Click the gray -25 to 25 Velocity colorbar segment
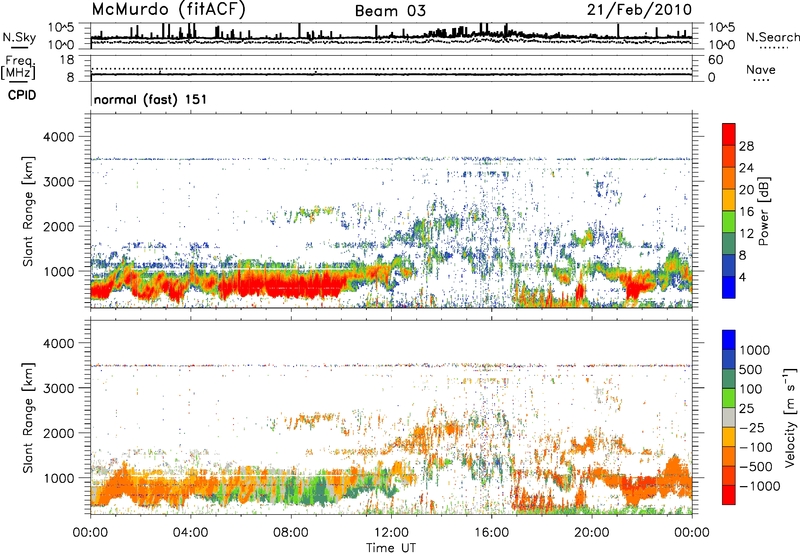Image resolution: width=800 pixels, height=554 pixels. tap(729, 417)
